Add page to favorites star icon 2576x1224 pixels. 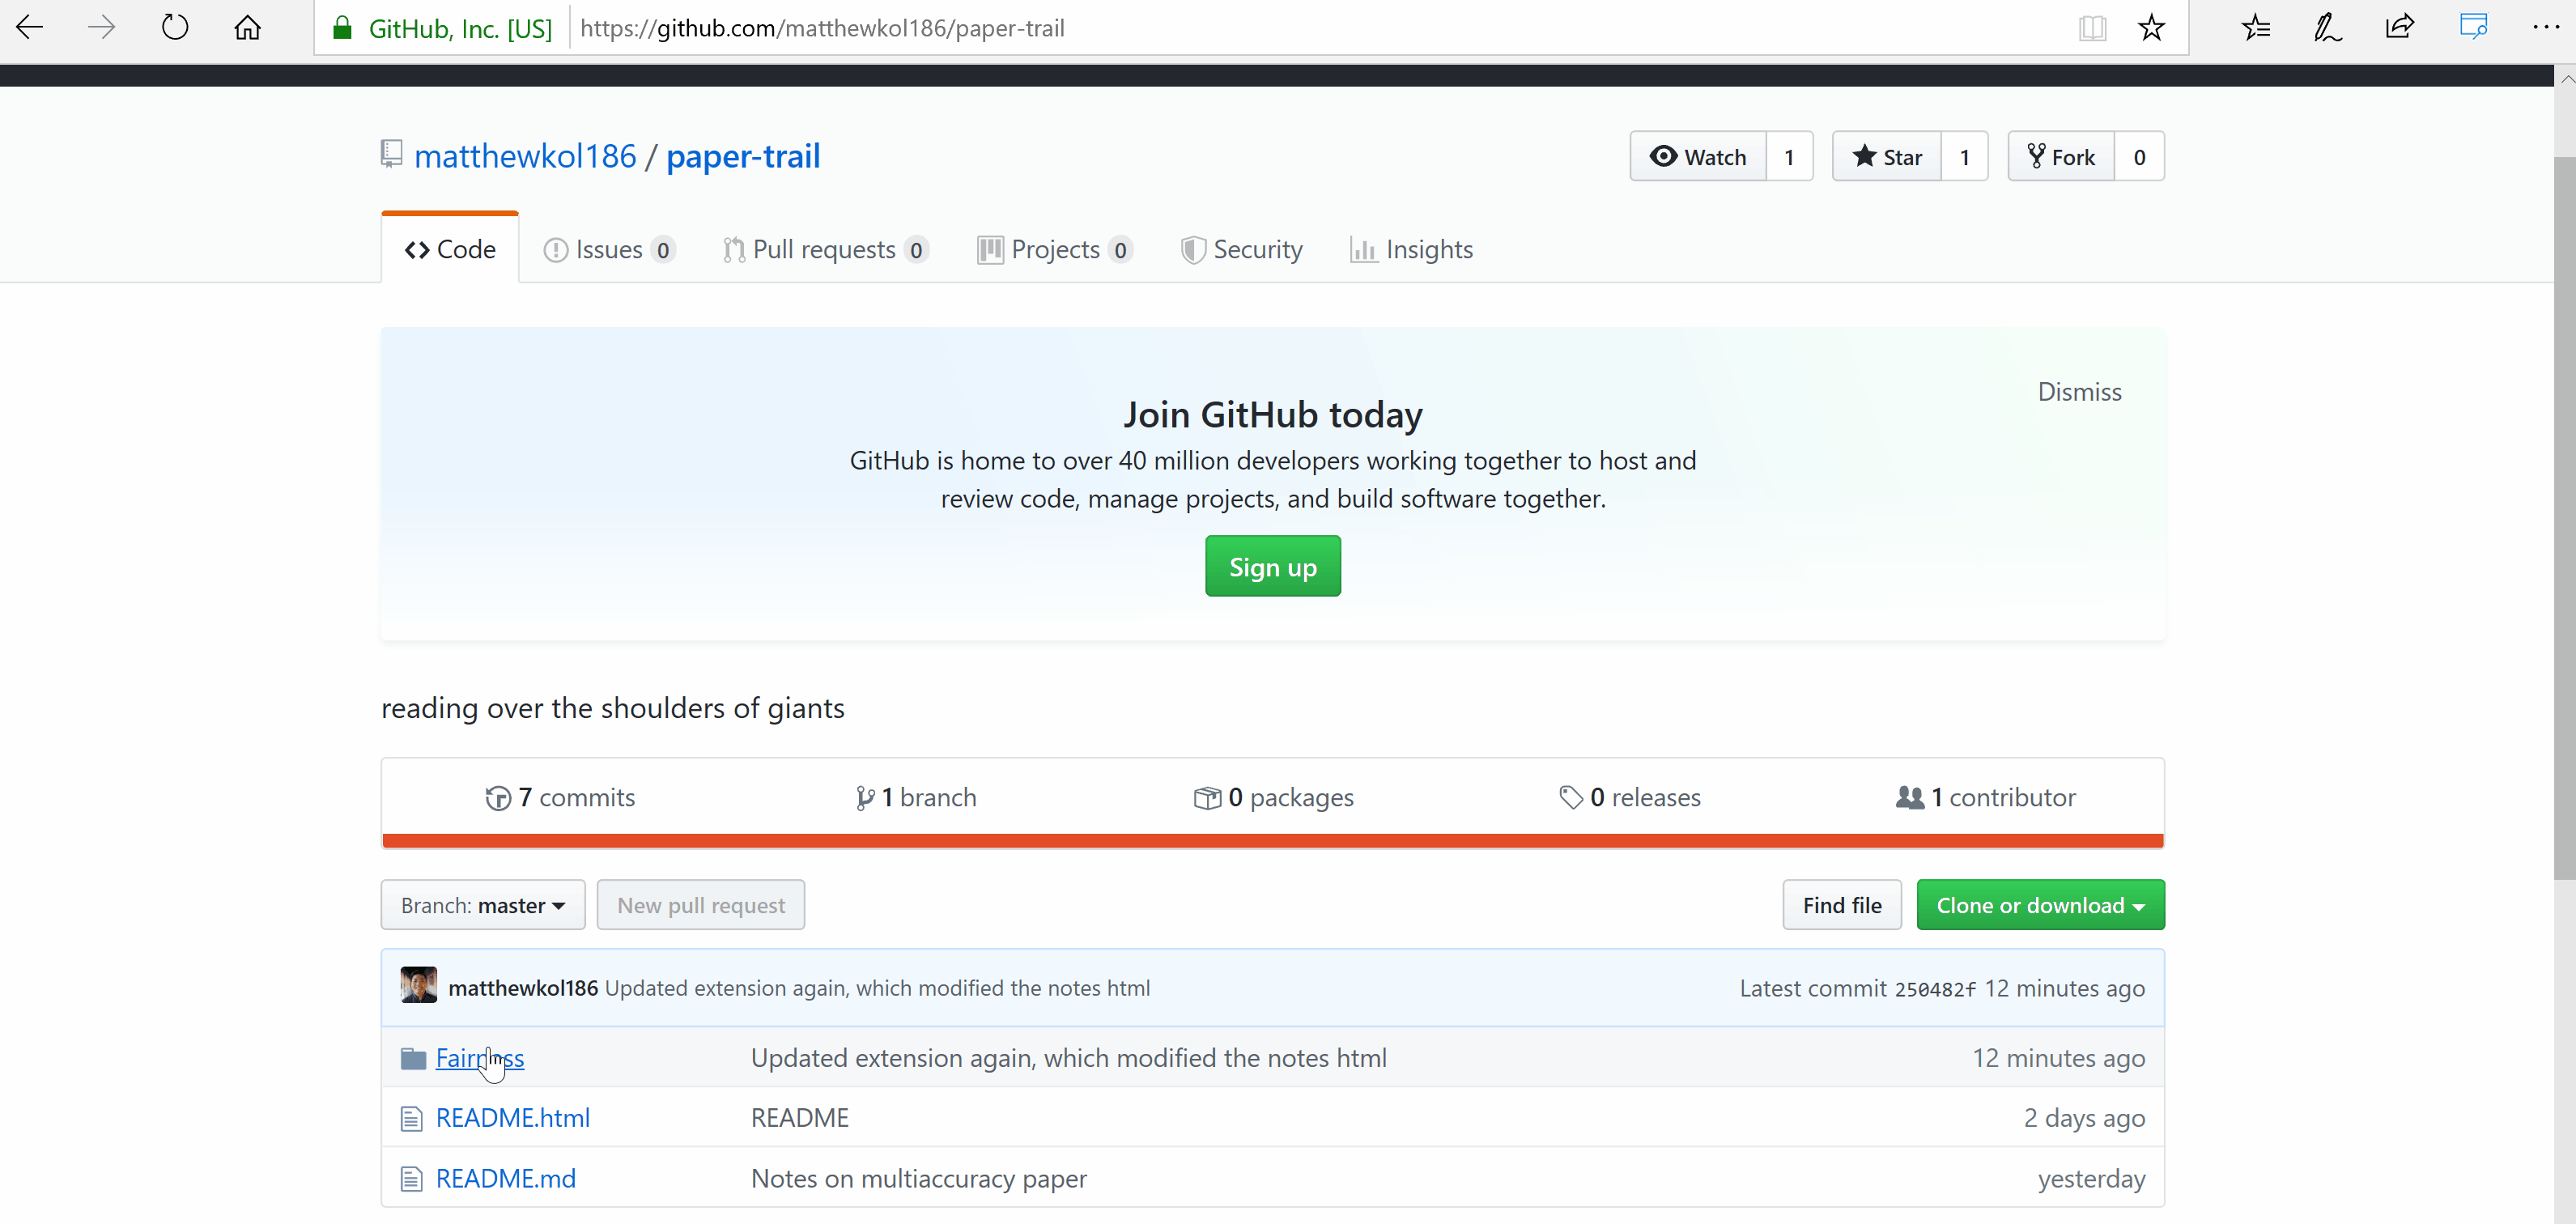[2151, 27]
